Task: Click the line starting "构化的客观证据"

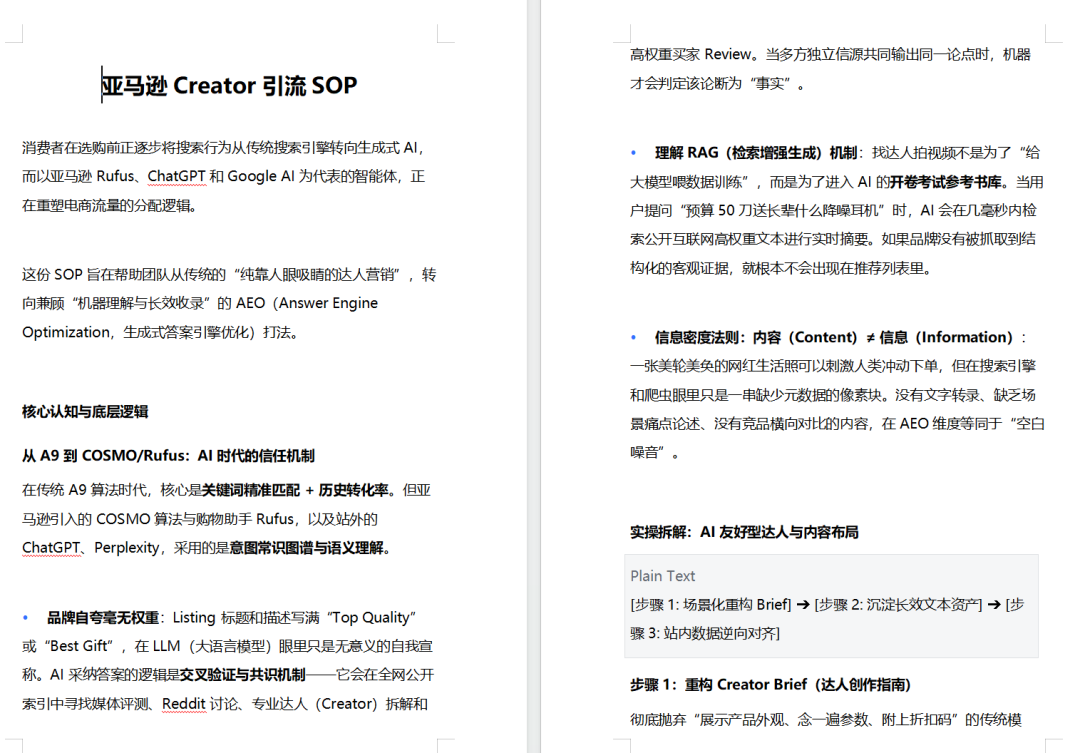Action: [781, 268]
